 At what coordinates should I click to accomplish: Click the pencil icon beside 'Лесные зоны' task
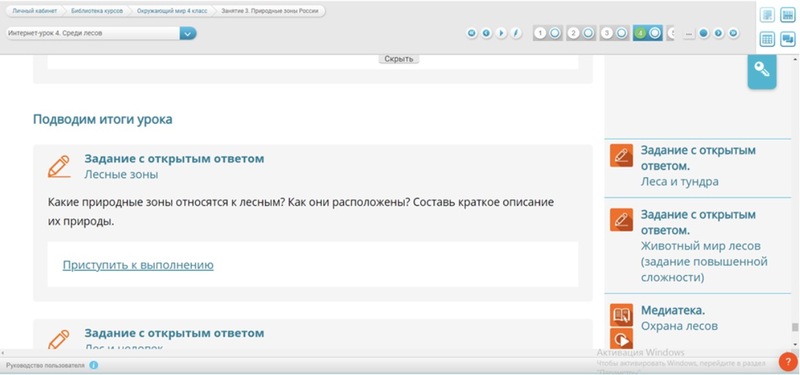59,167
